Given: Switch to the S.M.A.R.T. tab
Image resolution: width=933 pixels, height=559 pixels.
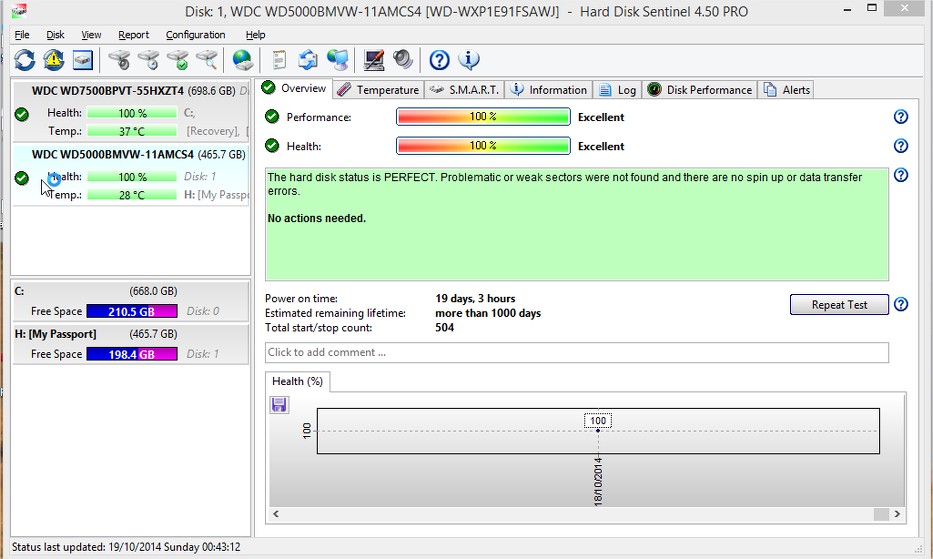Looking at the screenshot, I should (x=465, y=90).
